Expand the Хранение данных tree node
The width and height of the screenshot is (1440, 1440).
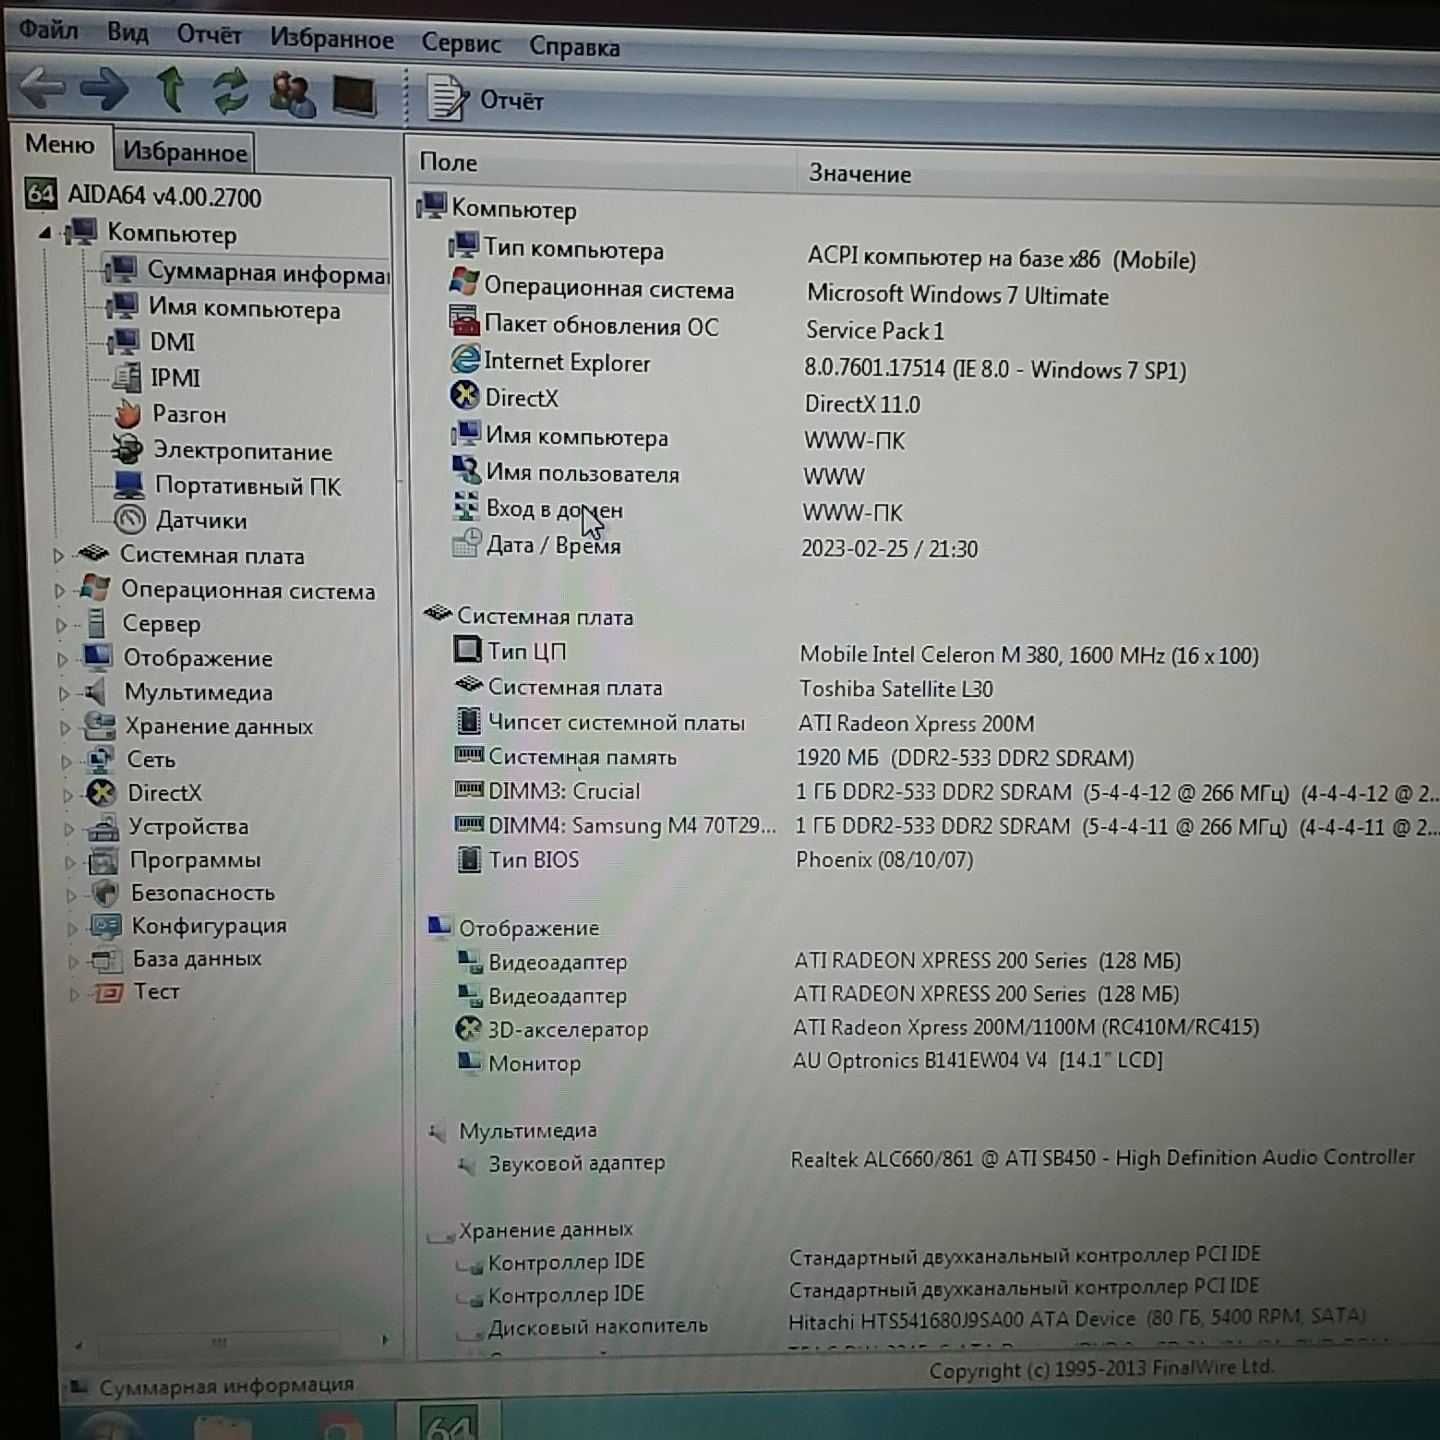[x=65, y=728]
